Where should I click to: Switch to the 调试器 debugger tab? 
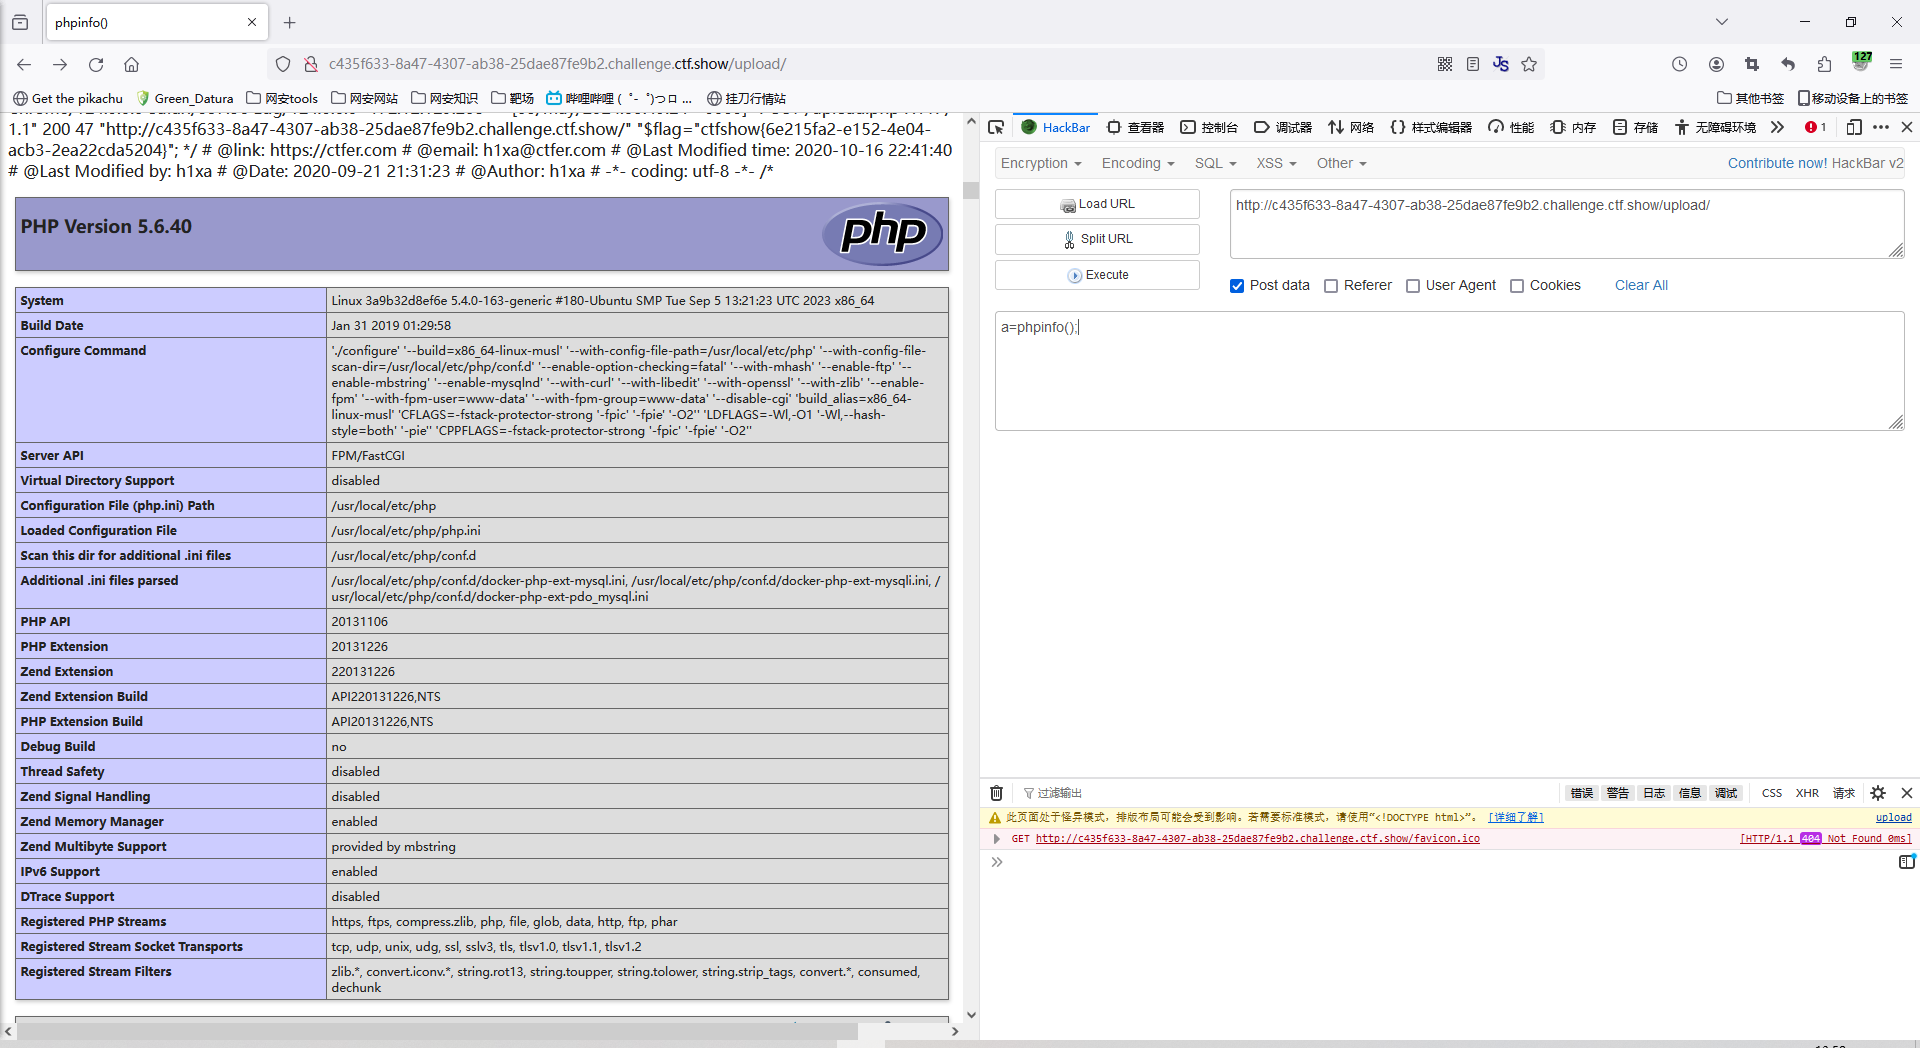[1283, 127]
